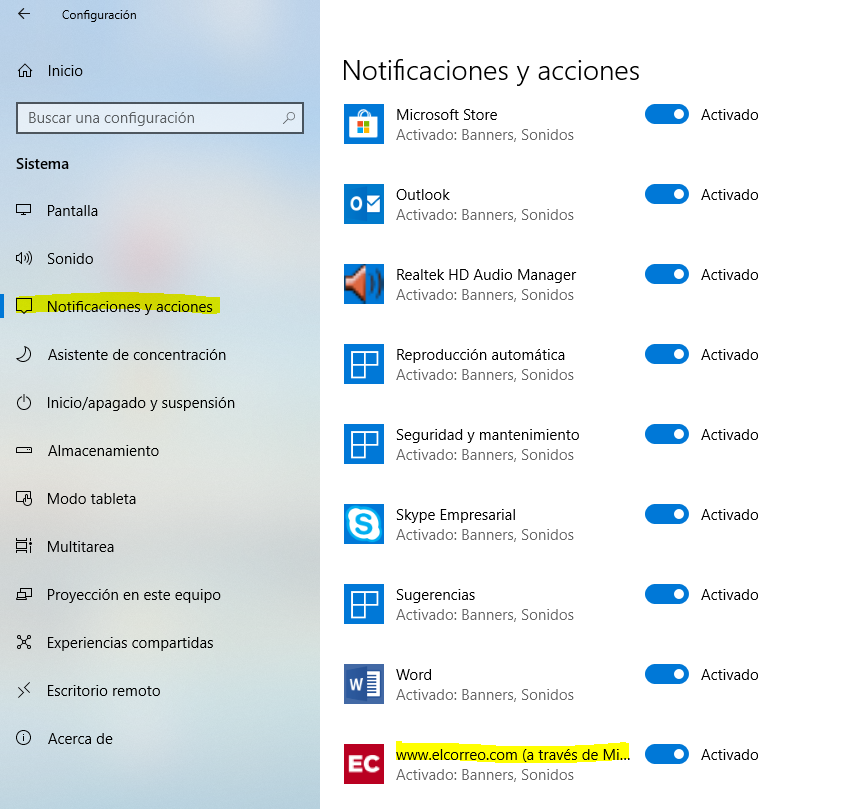Open Seguridad y mantenimiento notification details
The image size is (863, 809).
point(488,435)
